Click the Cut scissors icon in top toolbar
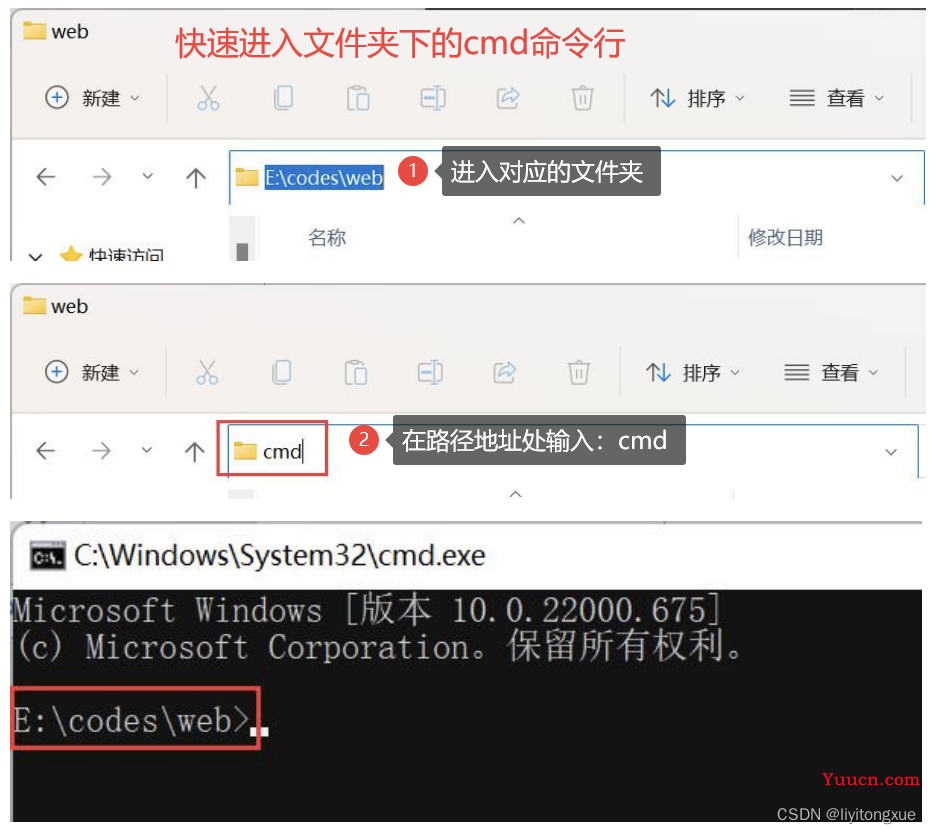The width and height of the screenshot is (932, 834). pyautogui.click(x=208, y=98)
